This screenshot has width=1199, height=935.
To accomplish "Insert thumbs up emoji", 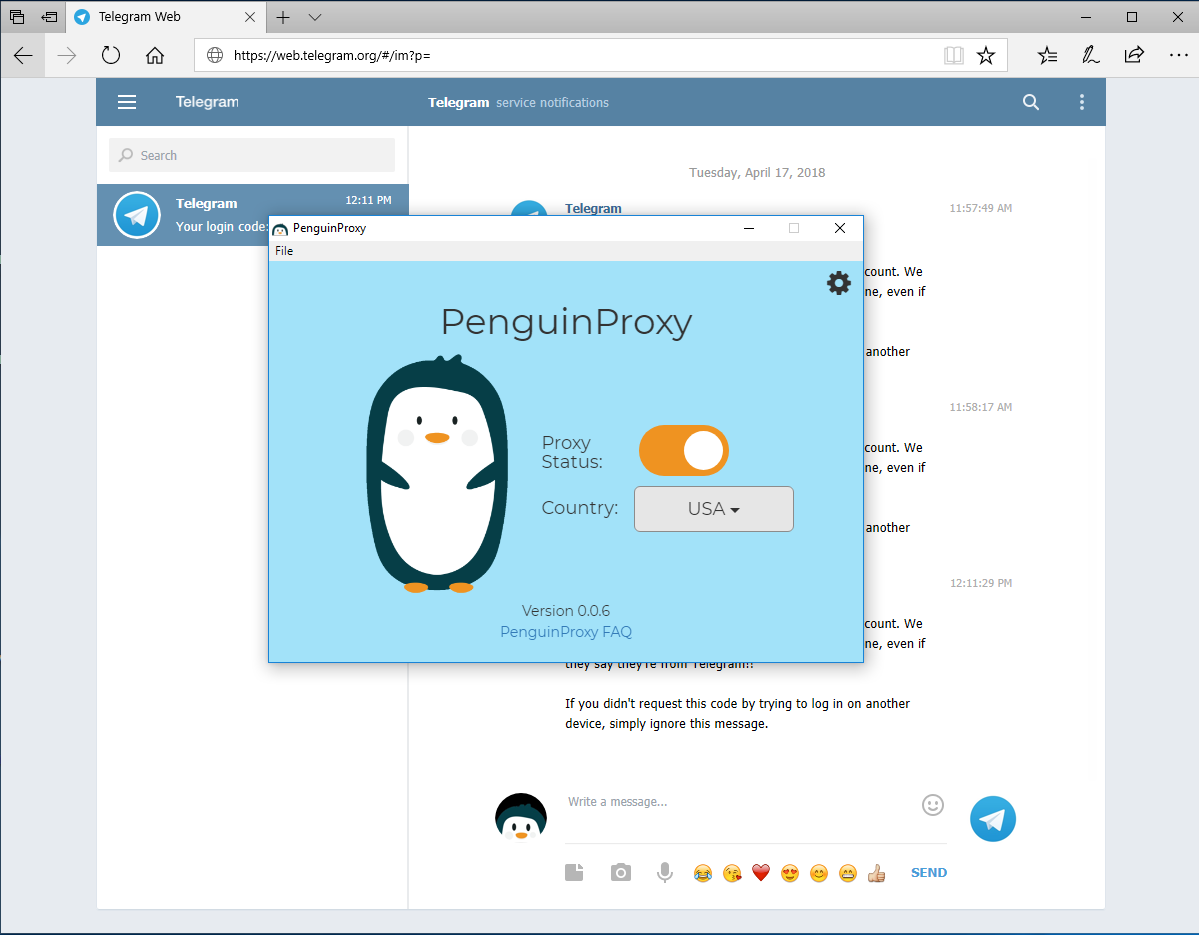I will 876,873.
